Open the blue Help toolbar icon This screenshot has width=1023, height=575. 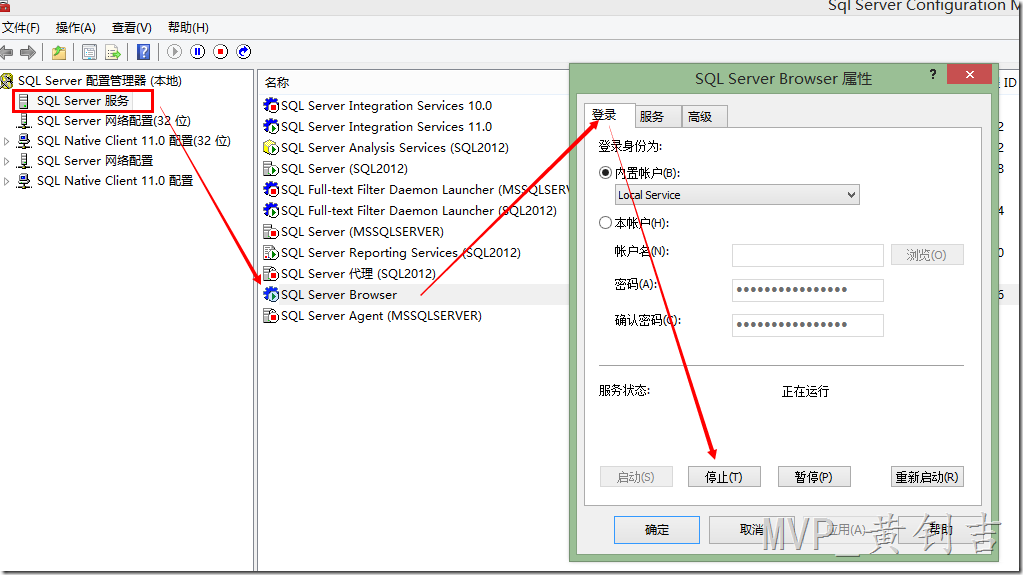click(144, 52)
